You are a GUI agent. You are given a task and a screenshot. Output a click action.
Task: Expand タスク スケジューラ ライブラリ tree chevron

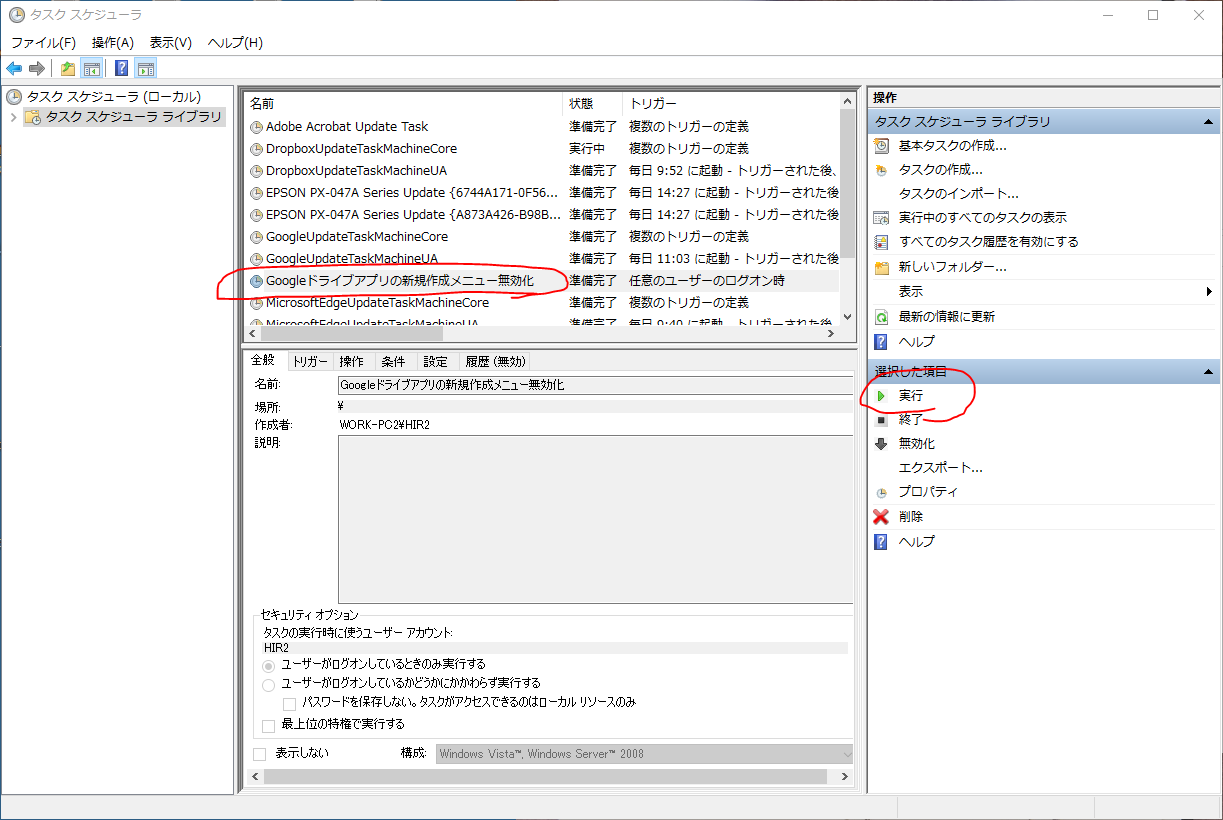(x=13, y=117)
